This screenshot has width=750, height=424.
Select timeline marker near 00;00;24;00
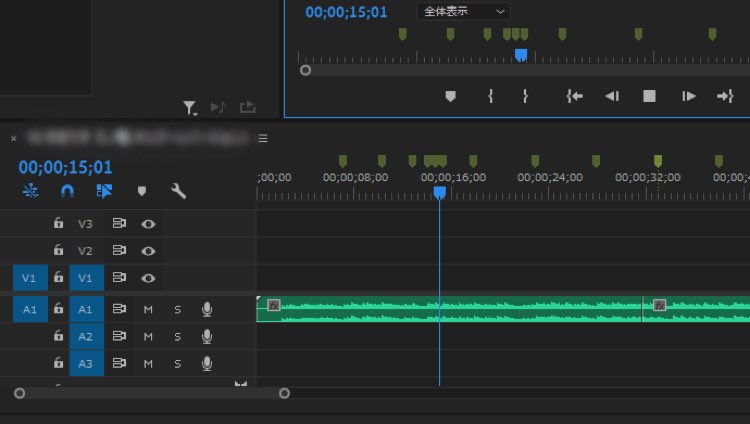click(x=535, y=161)
